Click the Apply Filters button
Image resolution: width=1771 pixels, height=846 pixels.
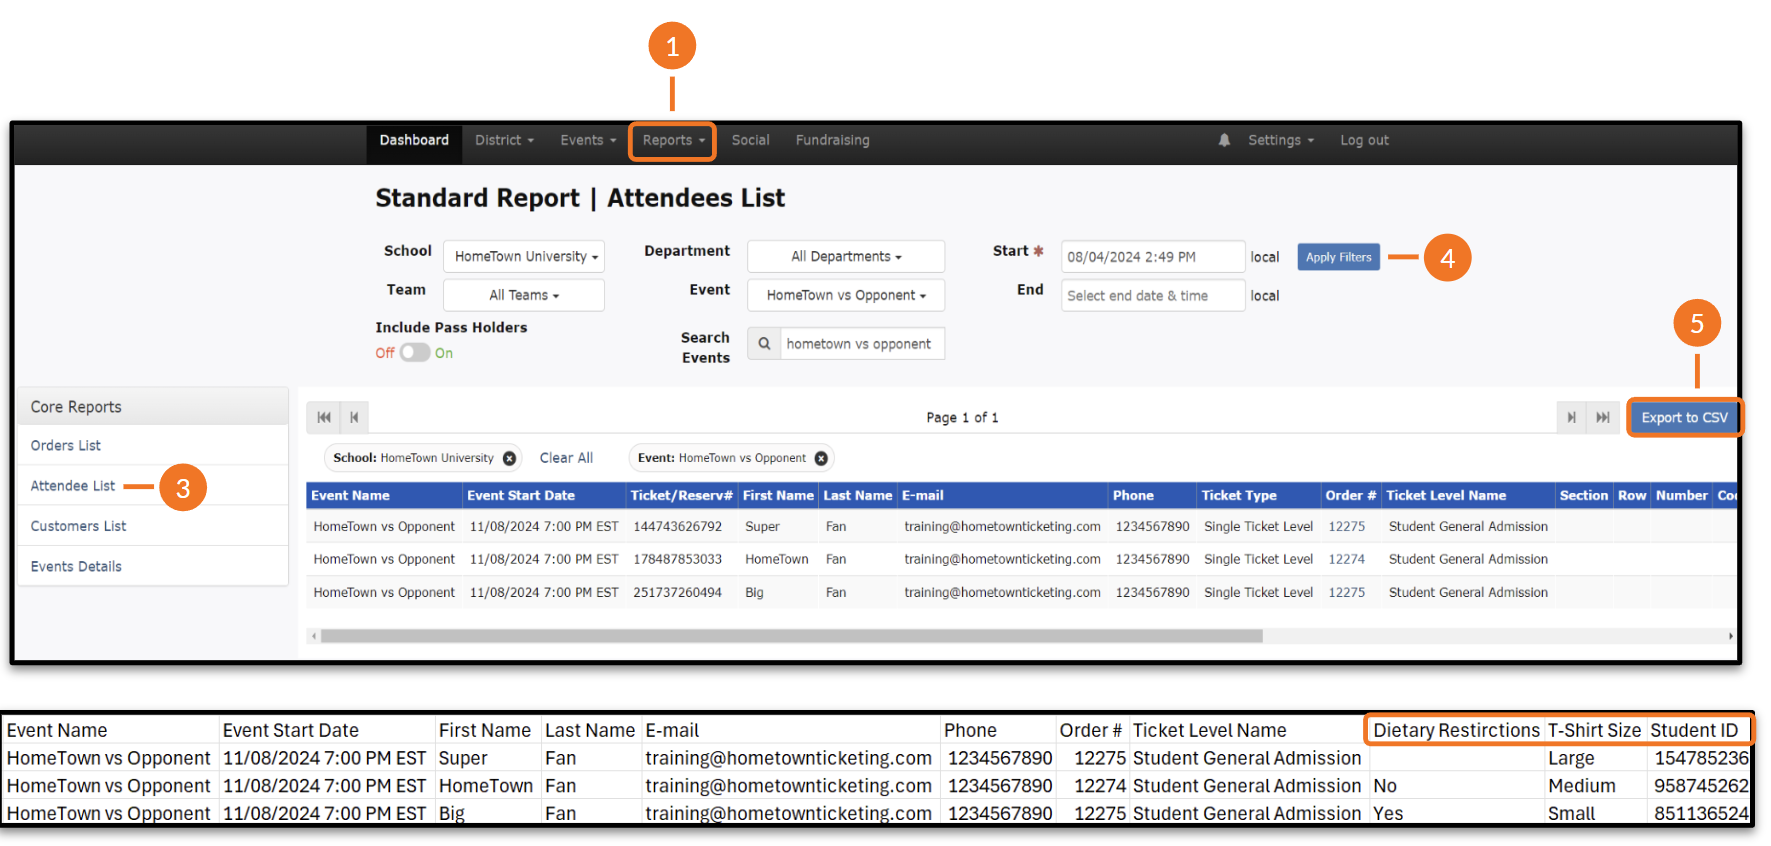(1338, 257)
